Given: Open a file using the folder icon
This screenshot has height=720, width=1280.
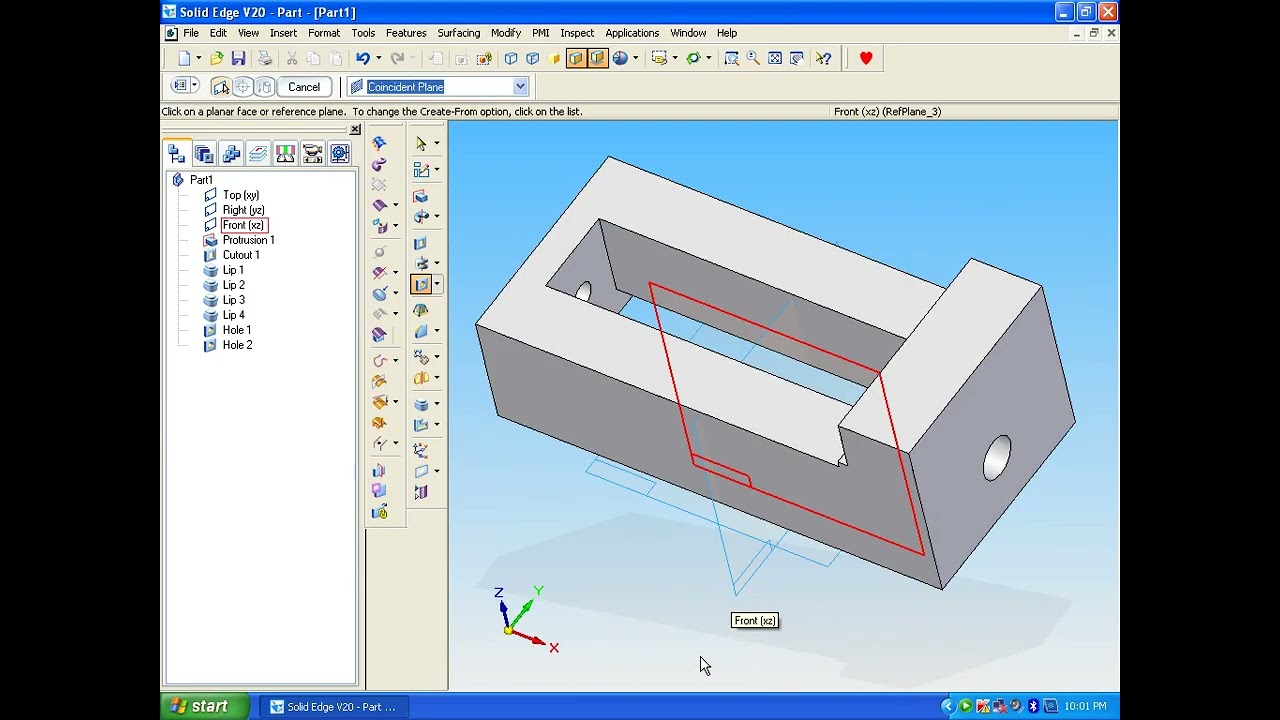Looking at the screenshot, I should pos(216,58).
